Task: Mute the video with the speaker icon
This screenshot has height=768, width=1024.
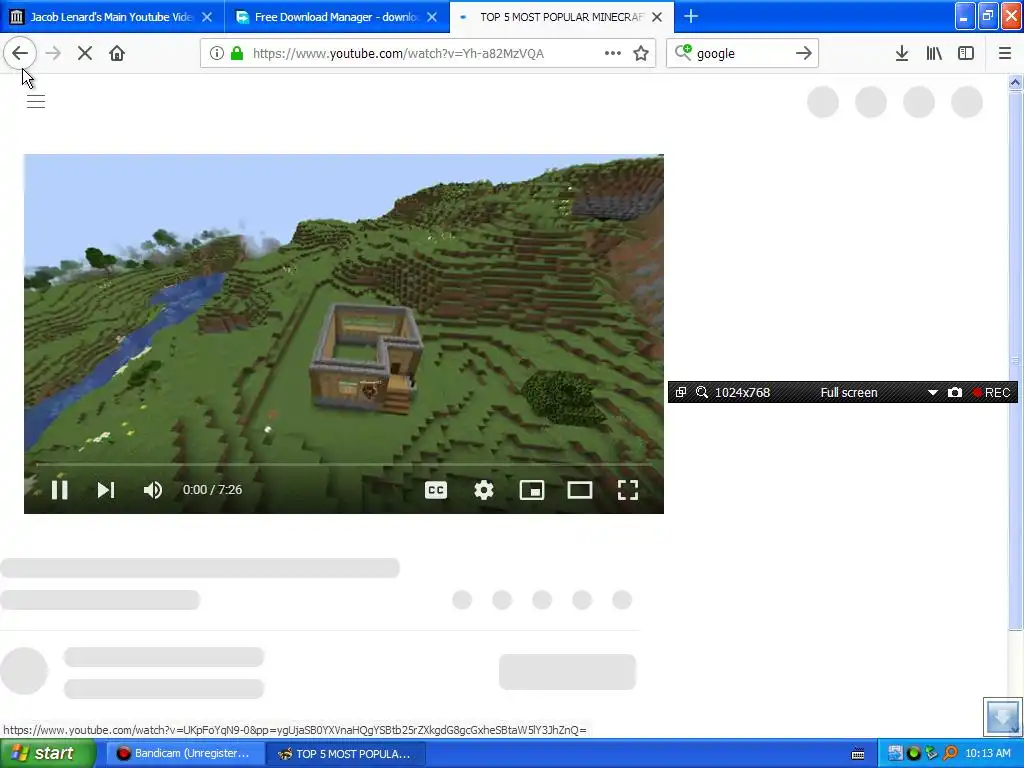Action: [x=153, y=490]
